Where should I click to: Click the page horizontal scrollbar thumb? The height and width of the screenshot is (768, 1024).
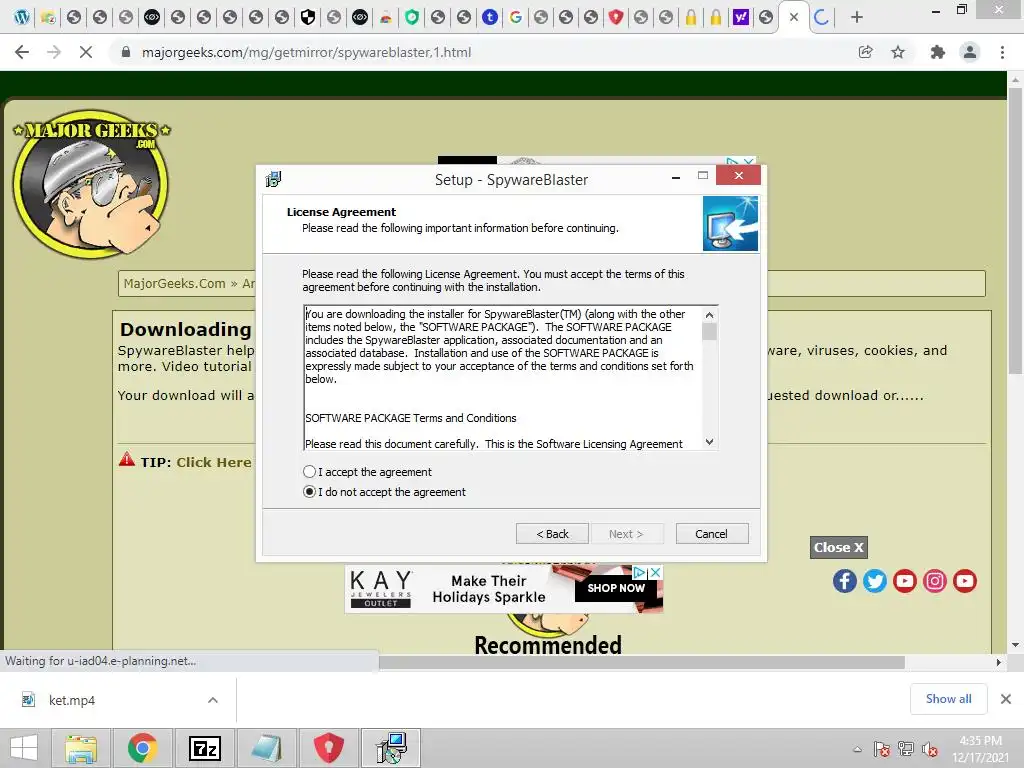pyautogui.click(x=641, y=662)
